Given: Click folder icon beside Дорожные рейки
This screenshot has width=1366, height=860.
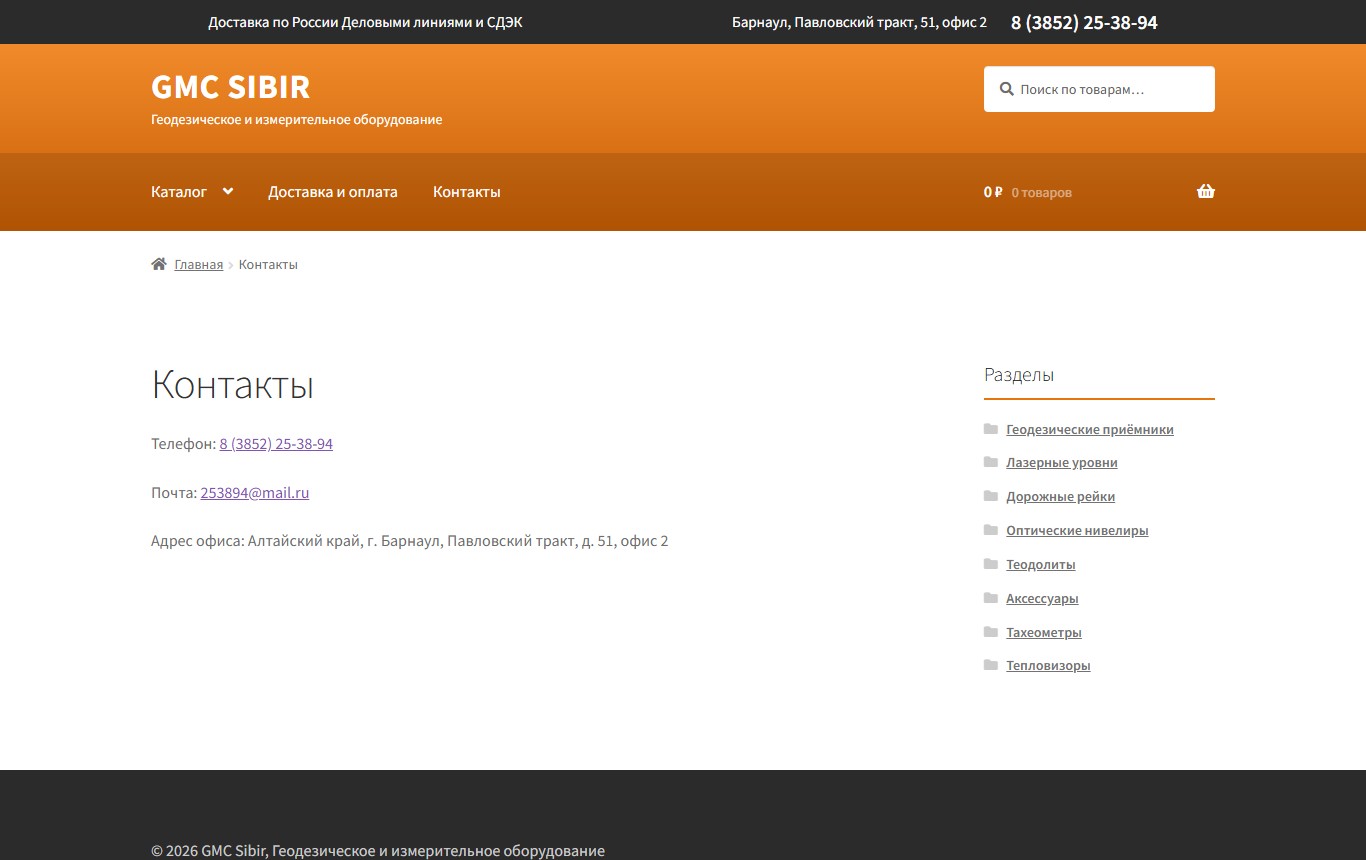Looking at the screenshot, I should coord(991,496).
